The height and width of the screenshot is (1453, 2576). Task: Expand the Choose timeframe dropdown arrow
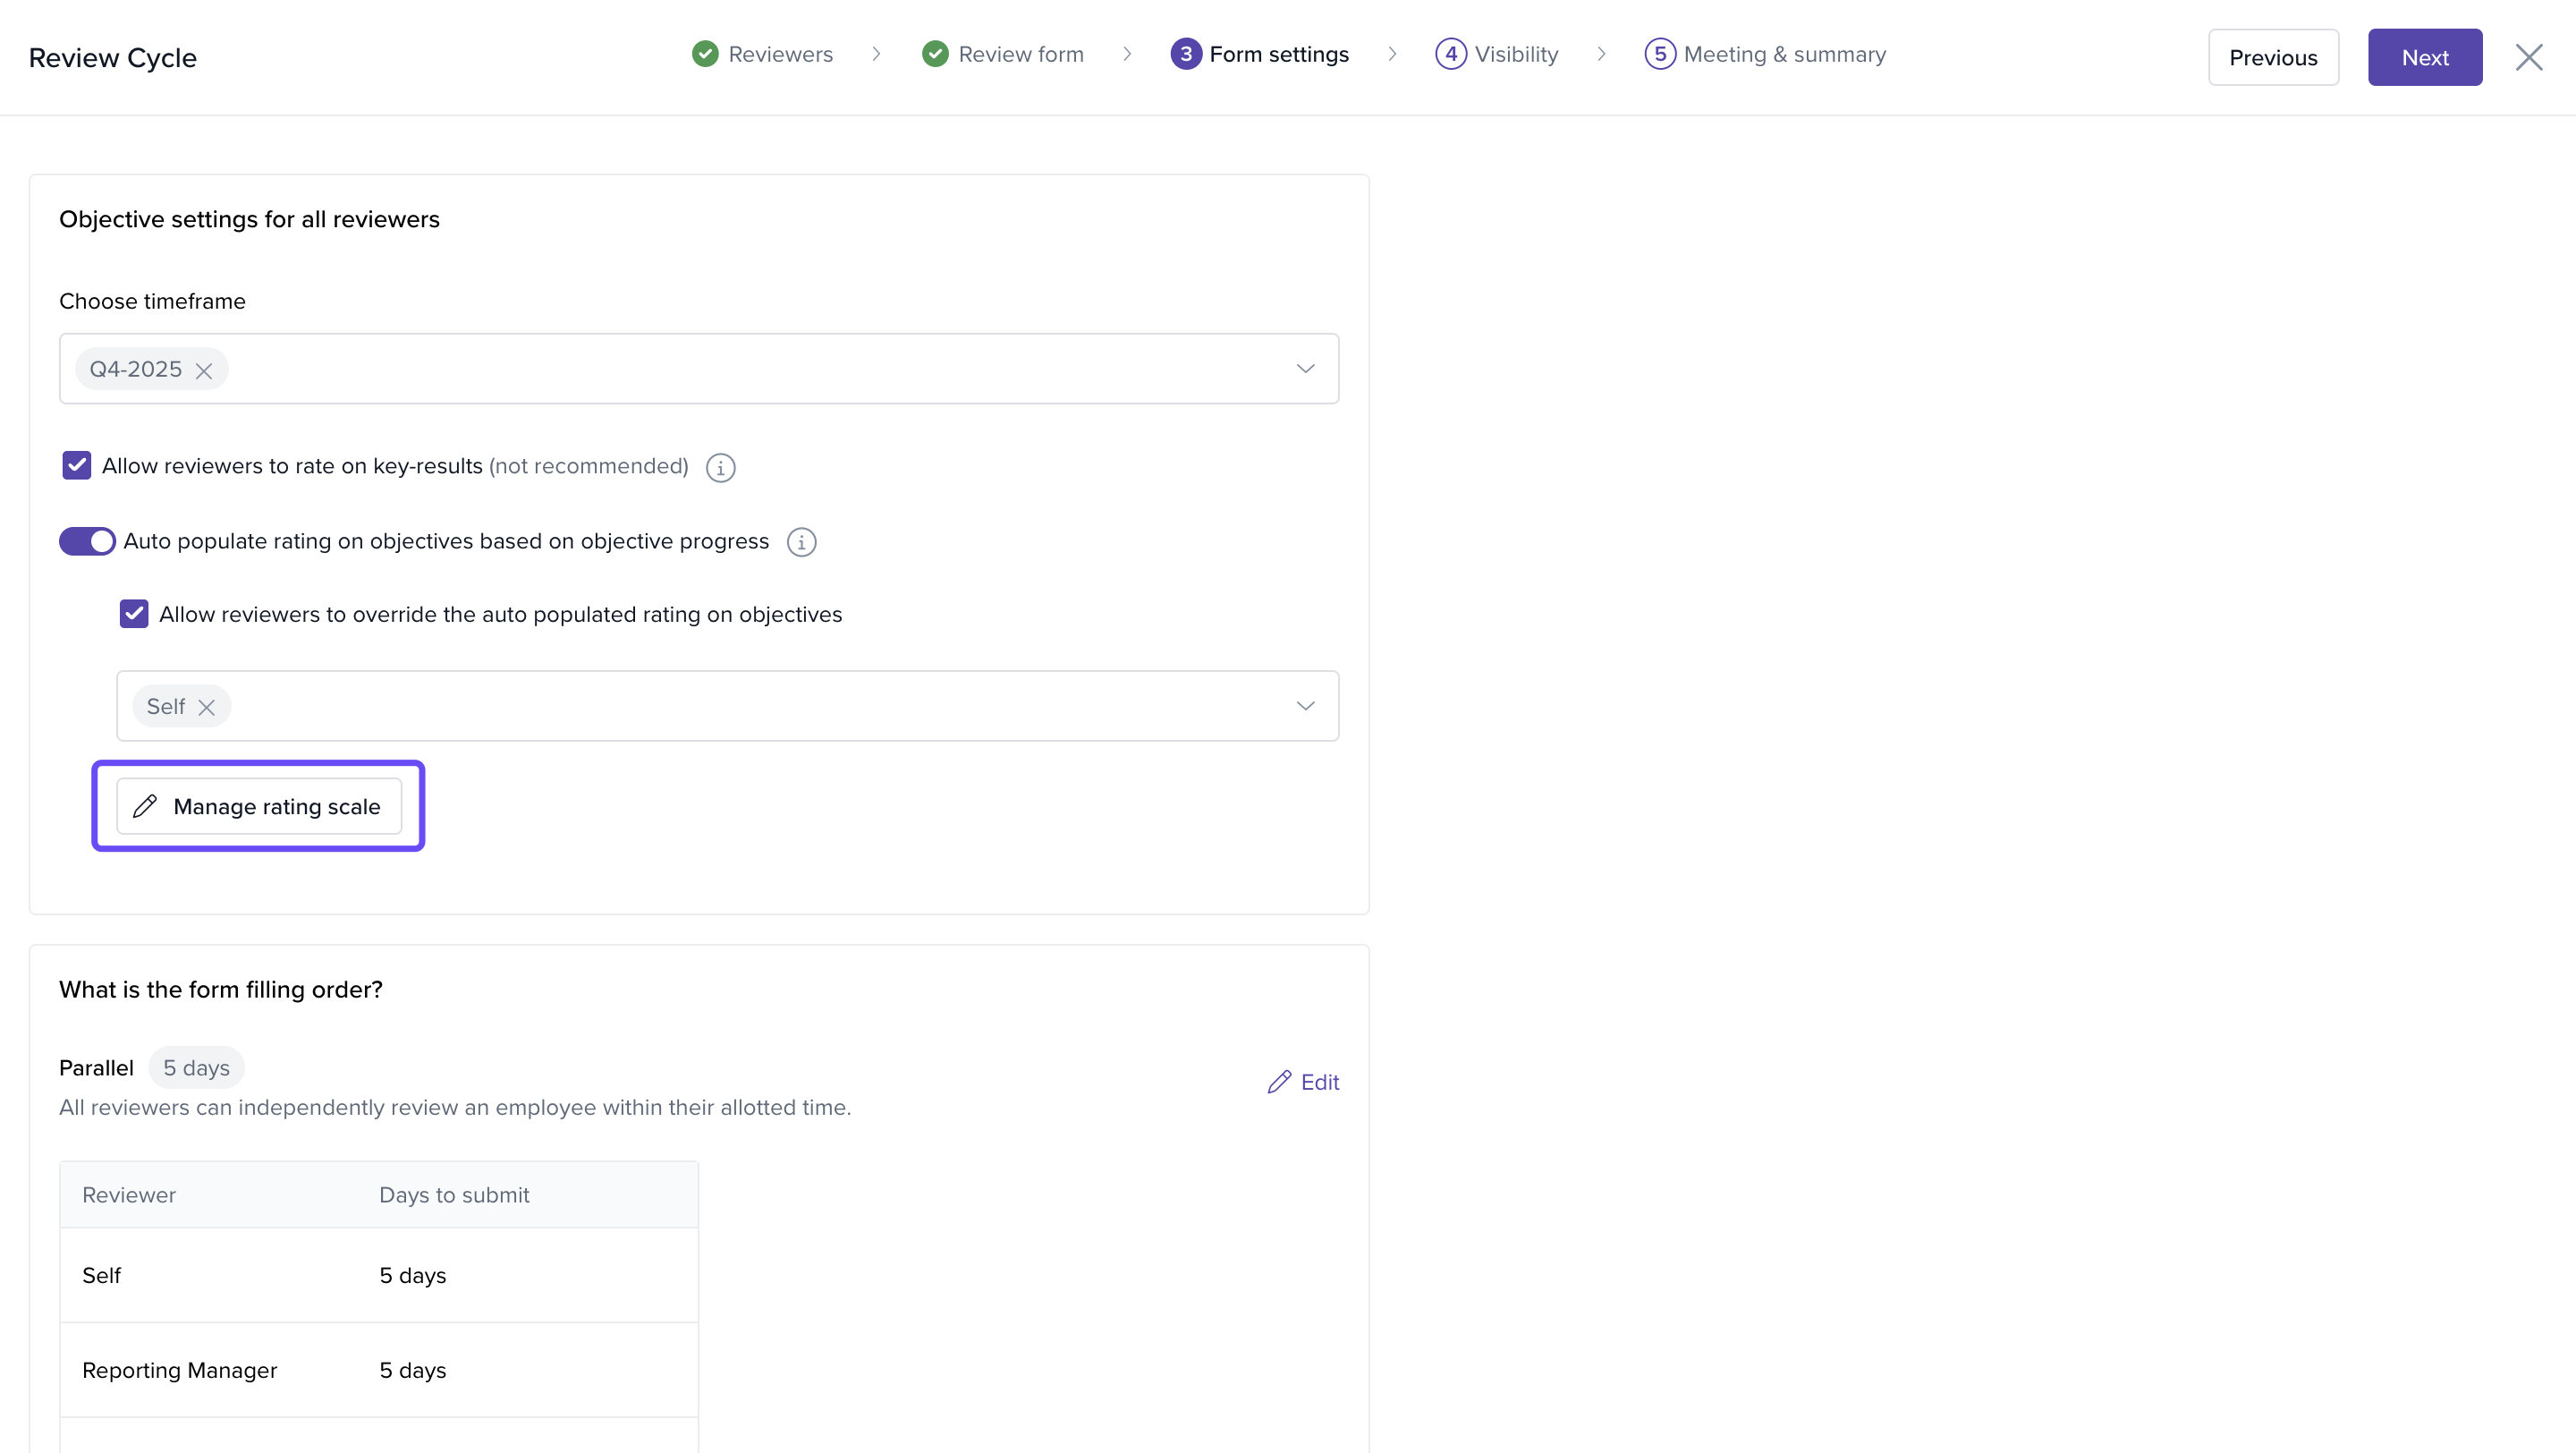coord(1305,369)
